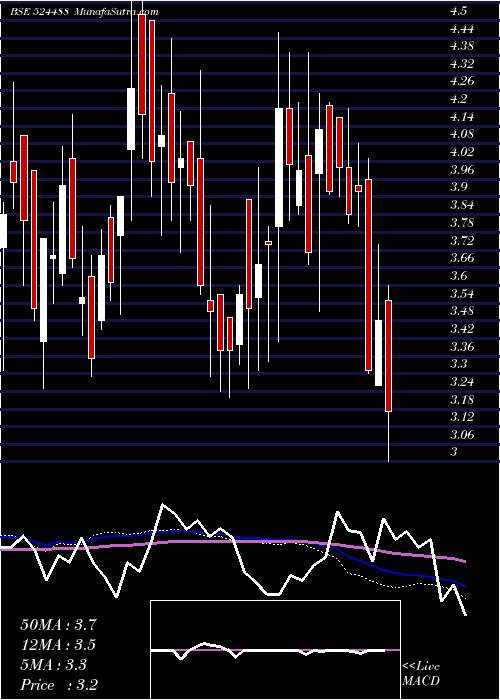500x700 pixels.
Task: Click the 12MA : 3.5 readout
Action: [58, 645]
